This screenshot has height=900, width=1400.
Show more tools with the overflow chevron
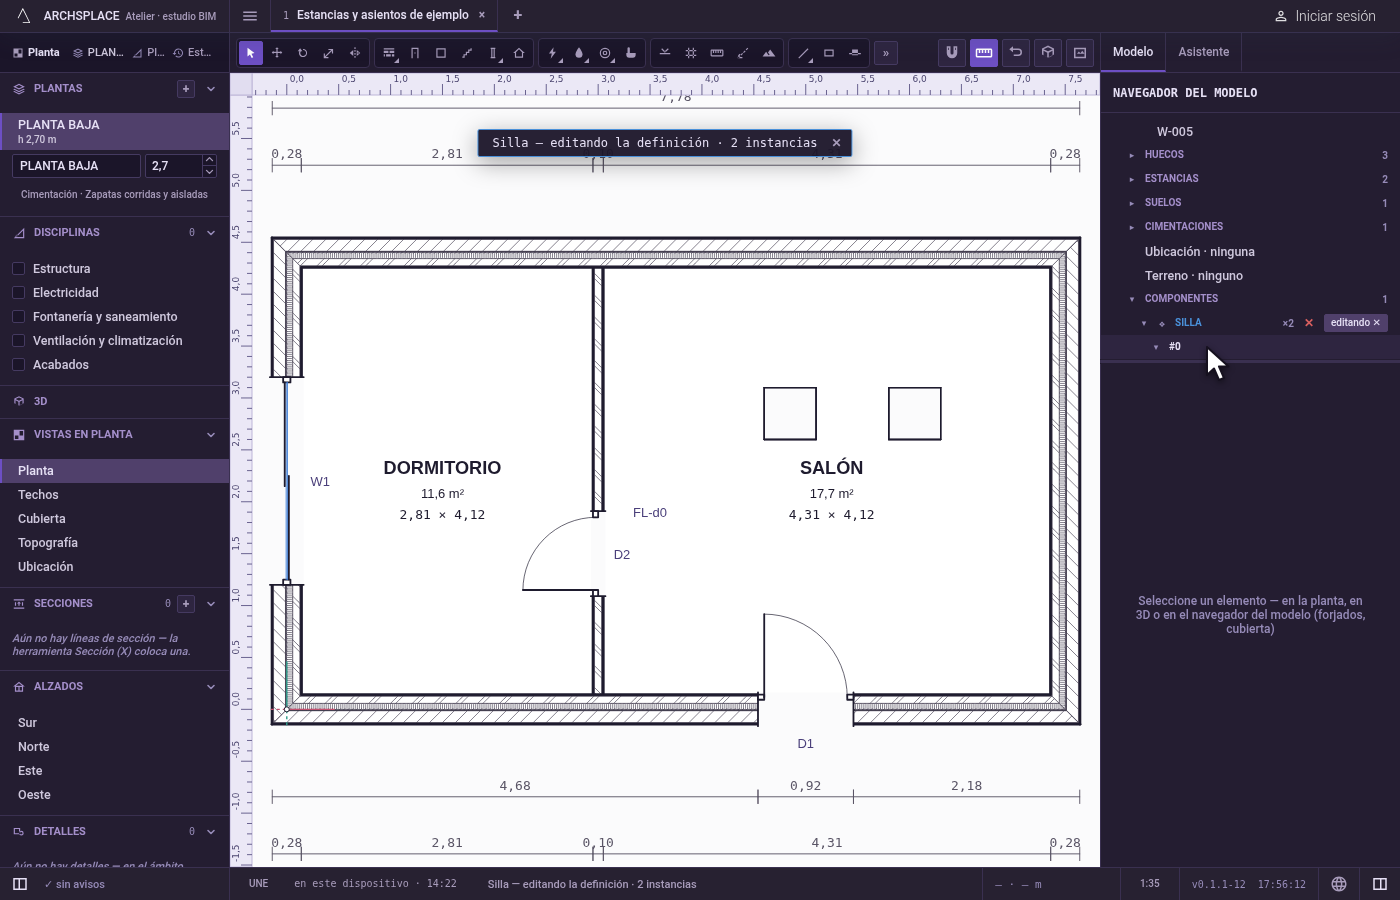[886, 53]
